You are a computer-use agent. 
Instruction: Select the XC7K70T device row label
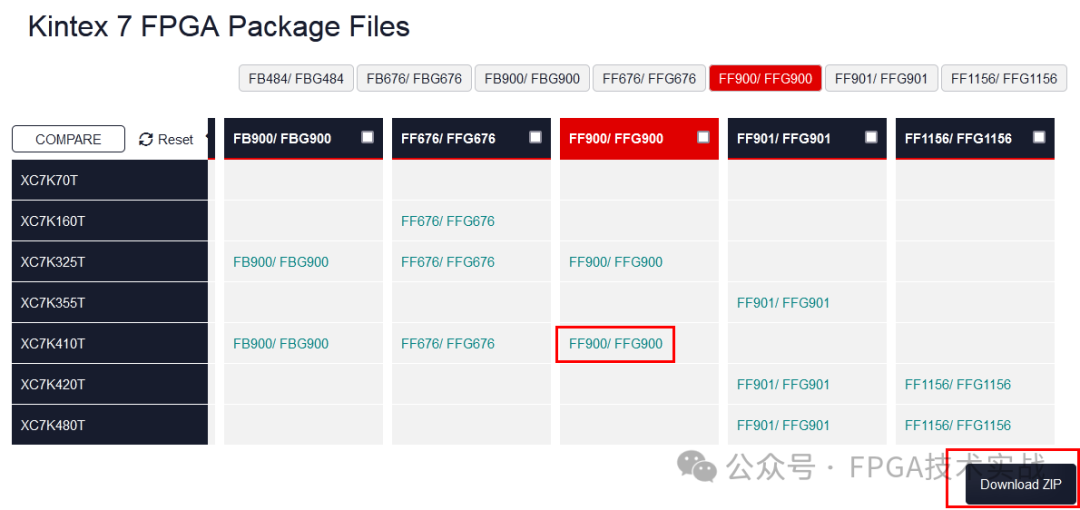[x=49, y=180]
